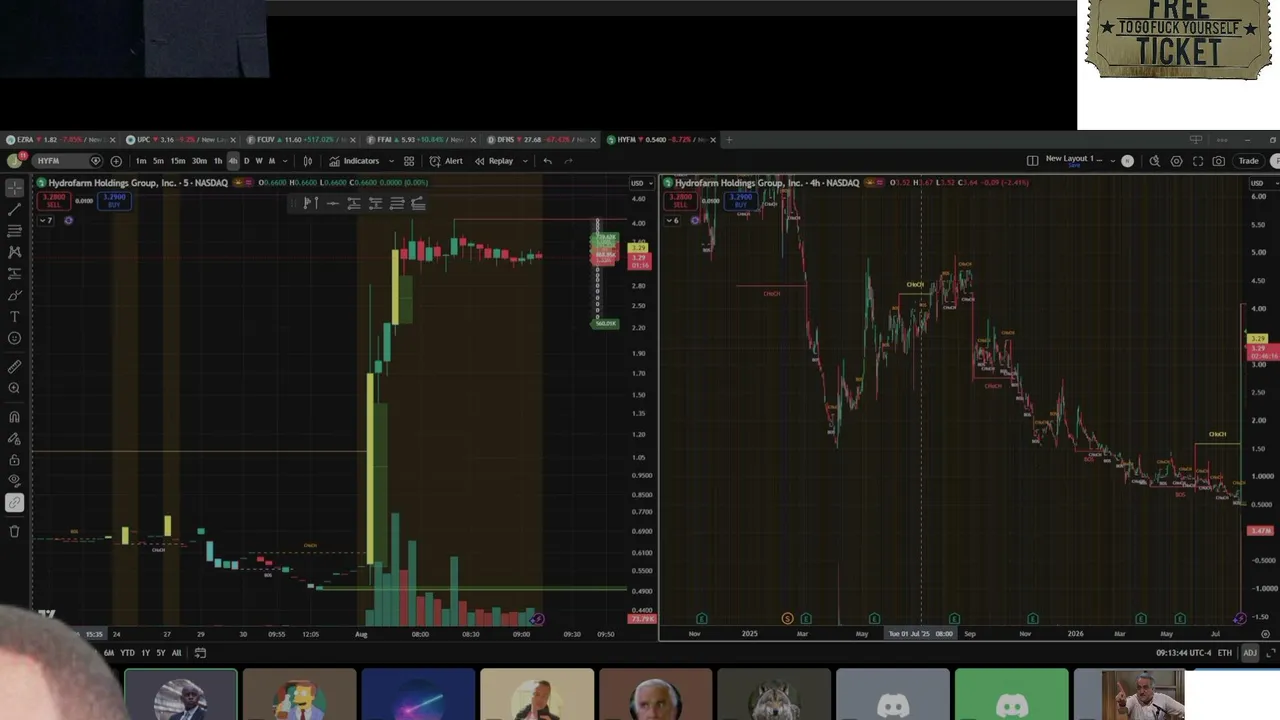This screenshot has height=720, width=1280.
Task: Click the Trade button
Action: click(x=1249, y=161)
